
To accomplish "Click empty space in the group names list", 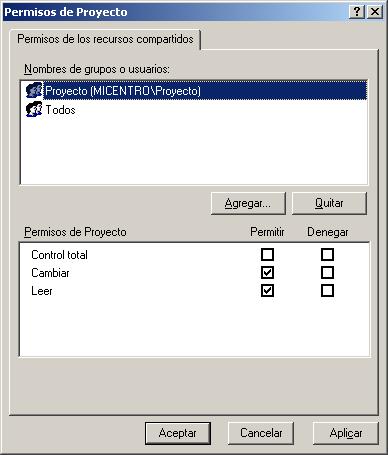I will coord(193,150).
